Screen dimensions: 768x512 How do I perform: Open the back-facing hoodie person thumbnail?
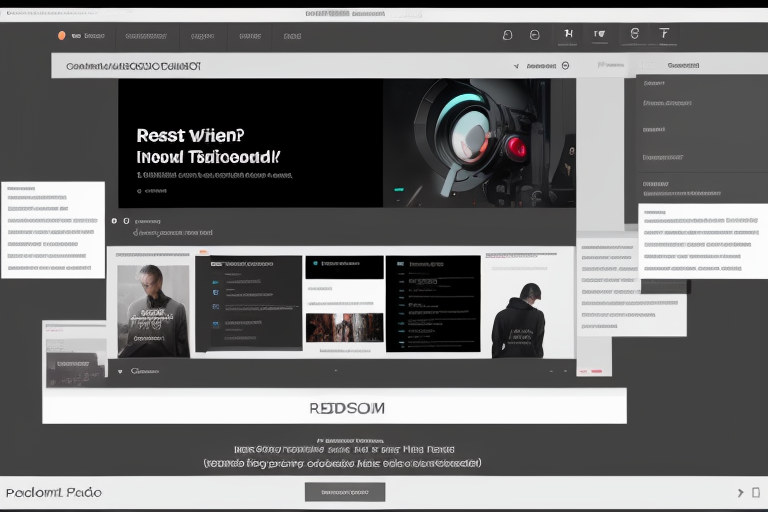tap(518, 318)
